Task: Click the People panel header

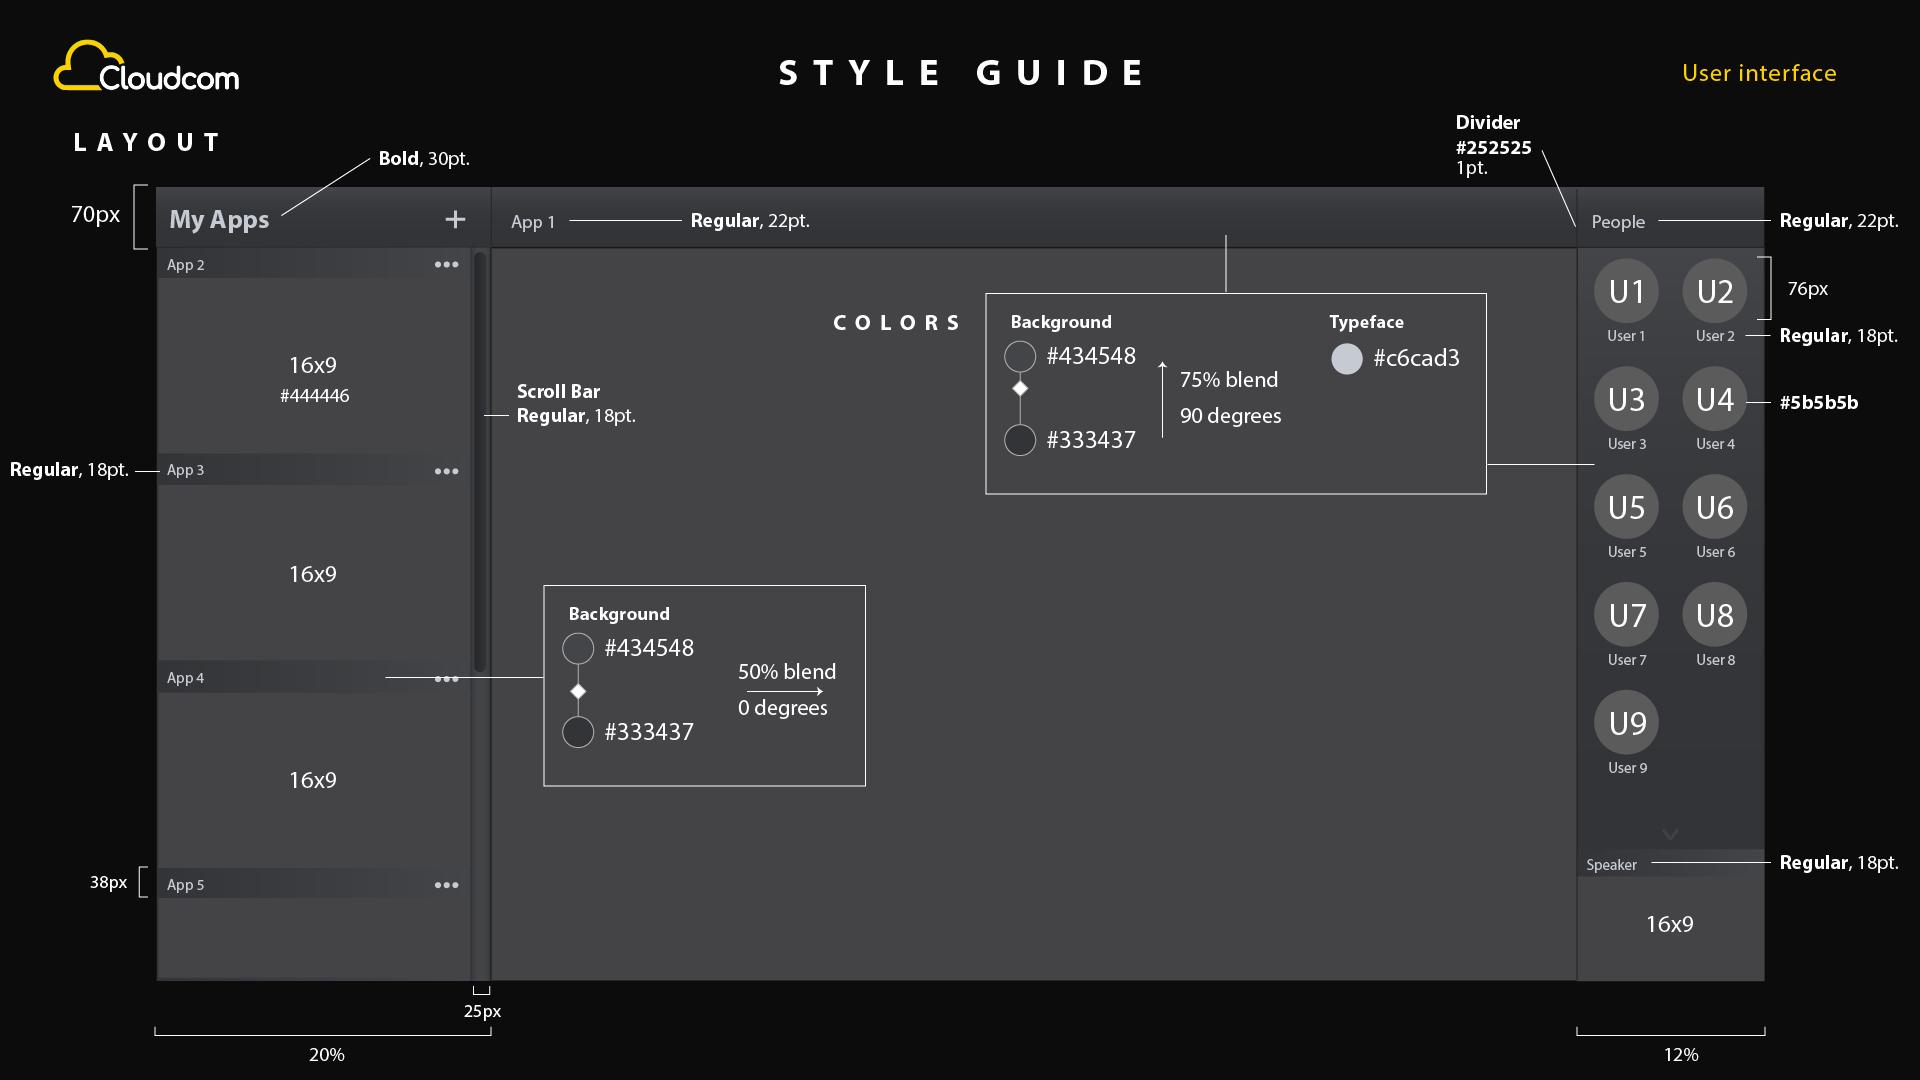Action: 1618,222
